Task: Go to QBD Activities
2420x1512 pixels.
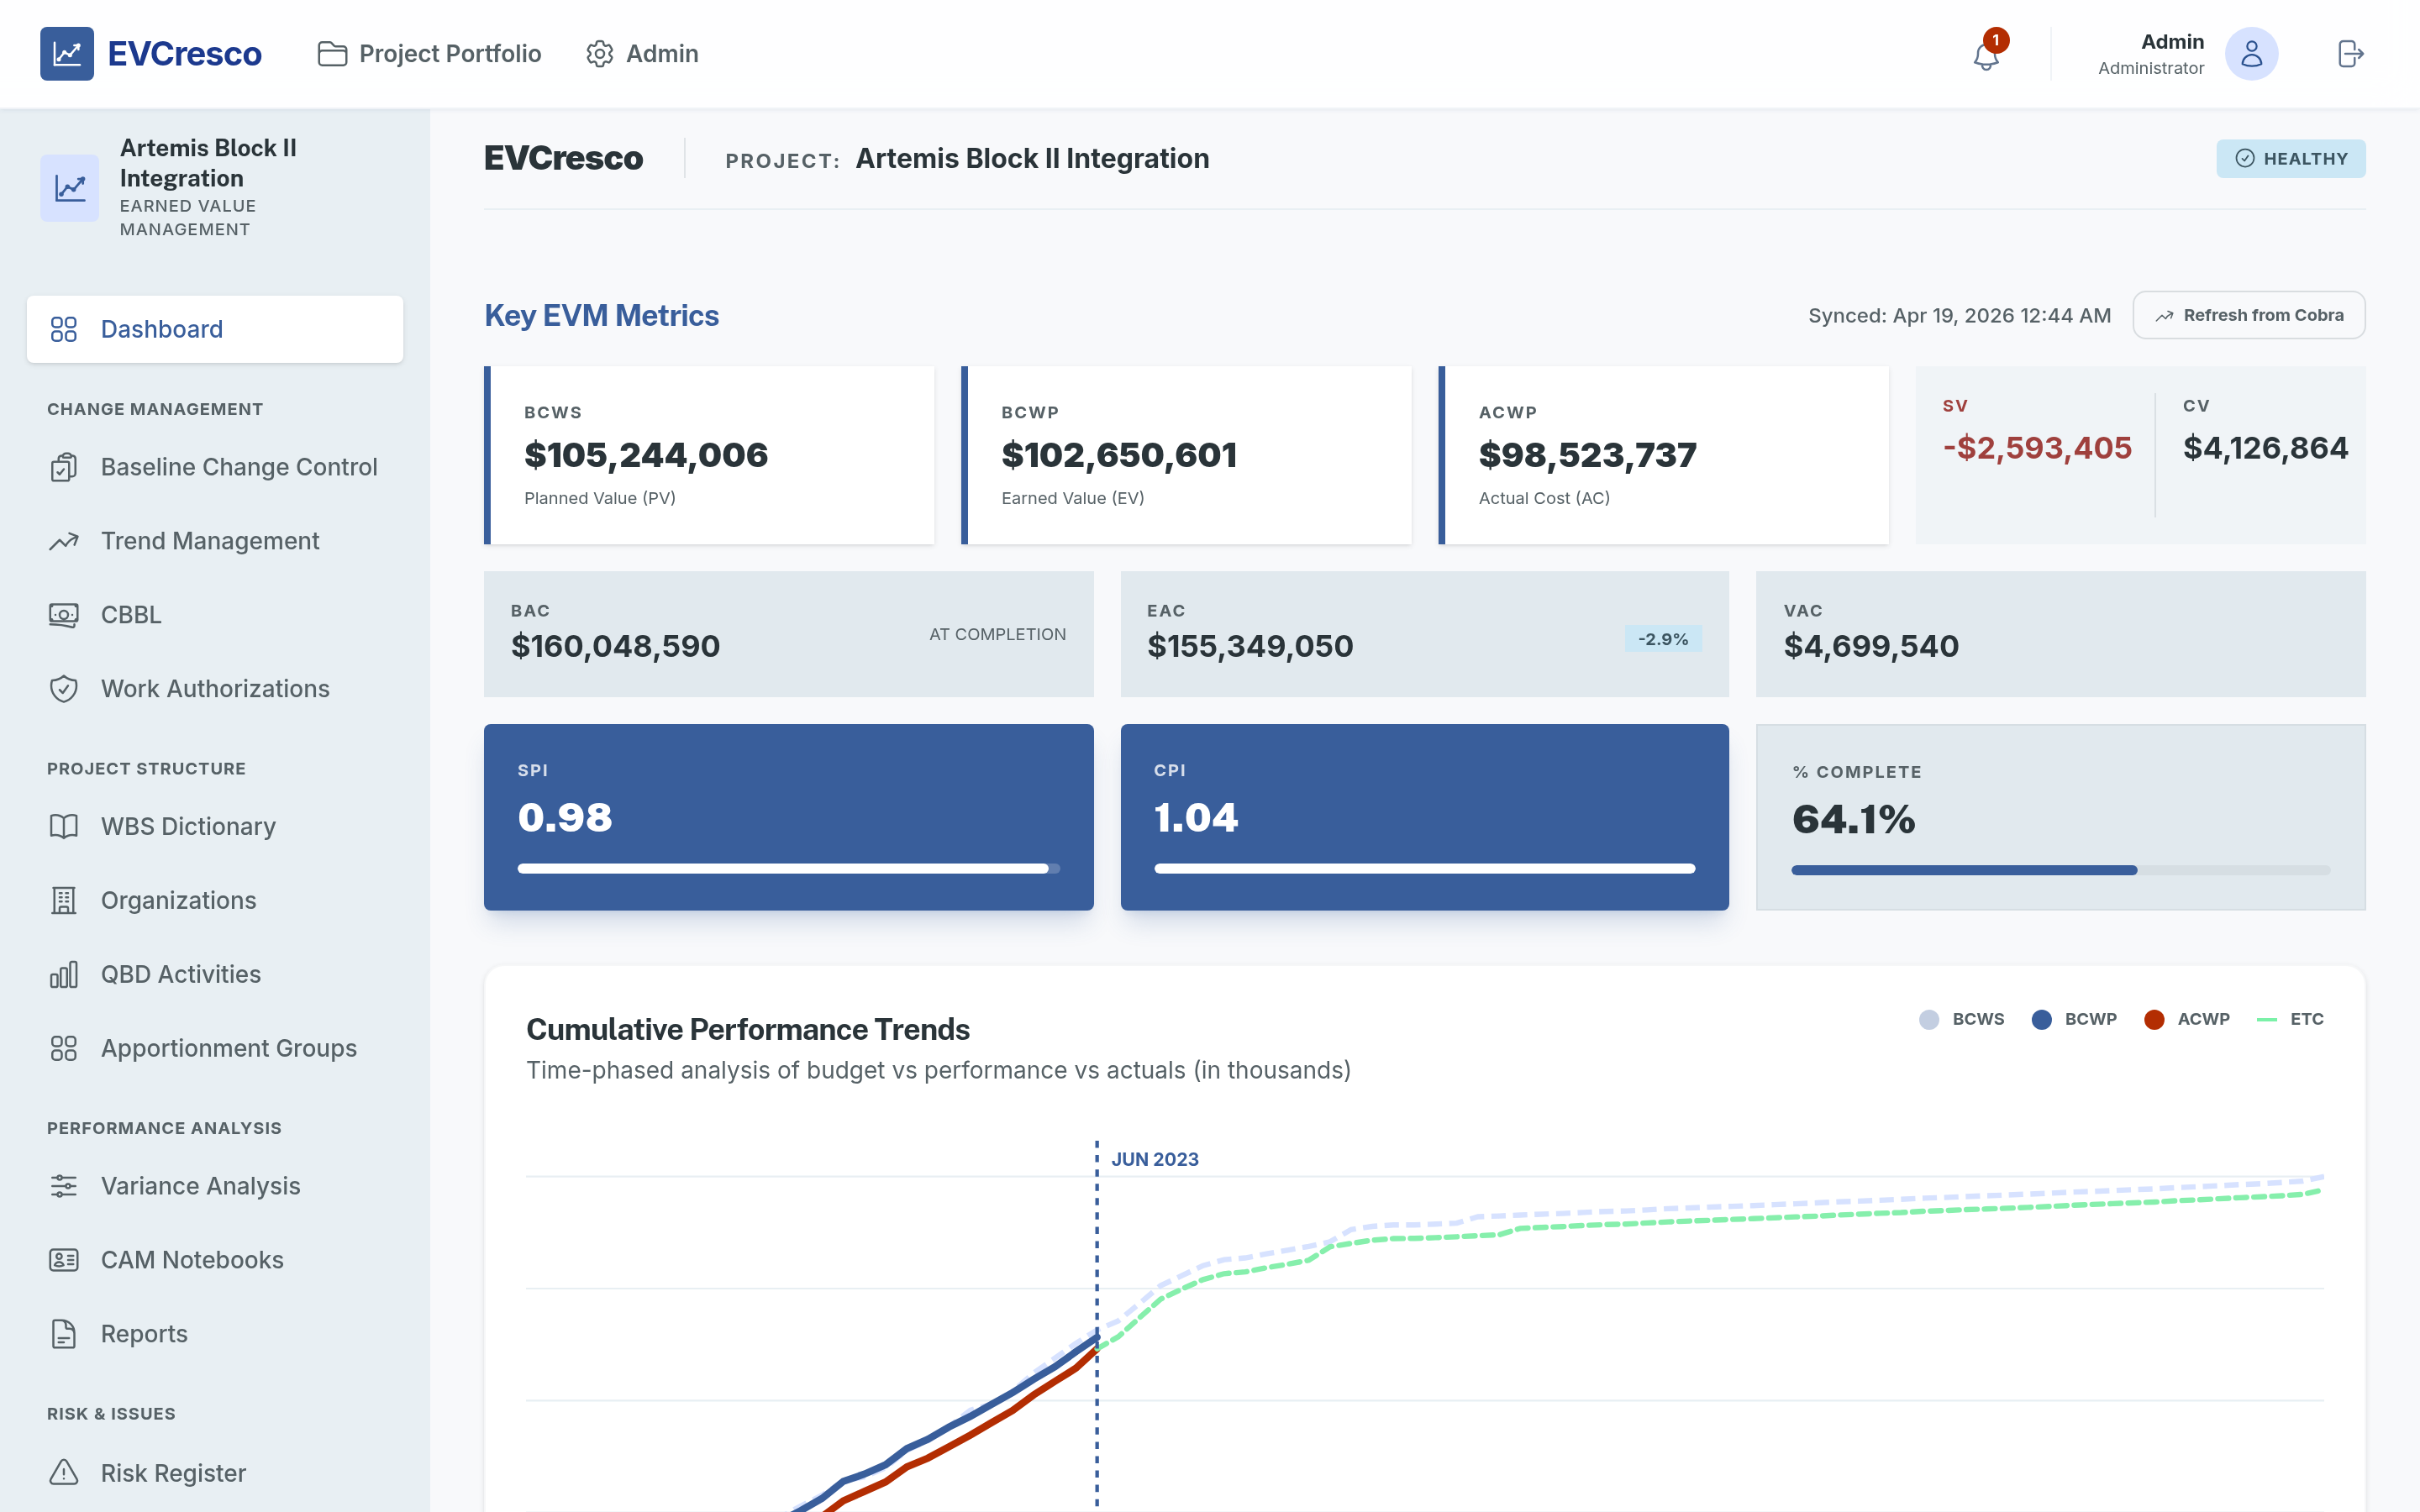Action: pyautogui.click(x=215, y=974)
